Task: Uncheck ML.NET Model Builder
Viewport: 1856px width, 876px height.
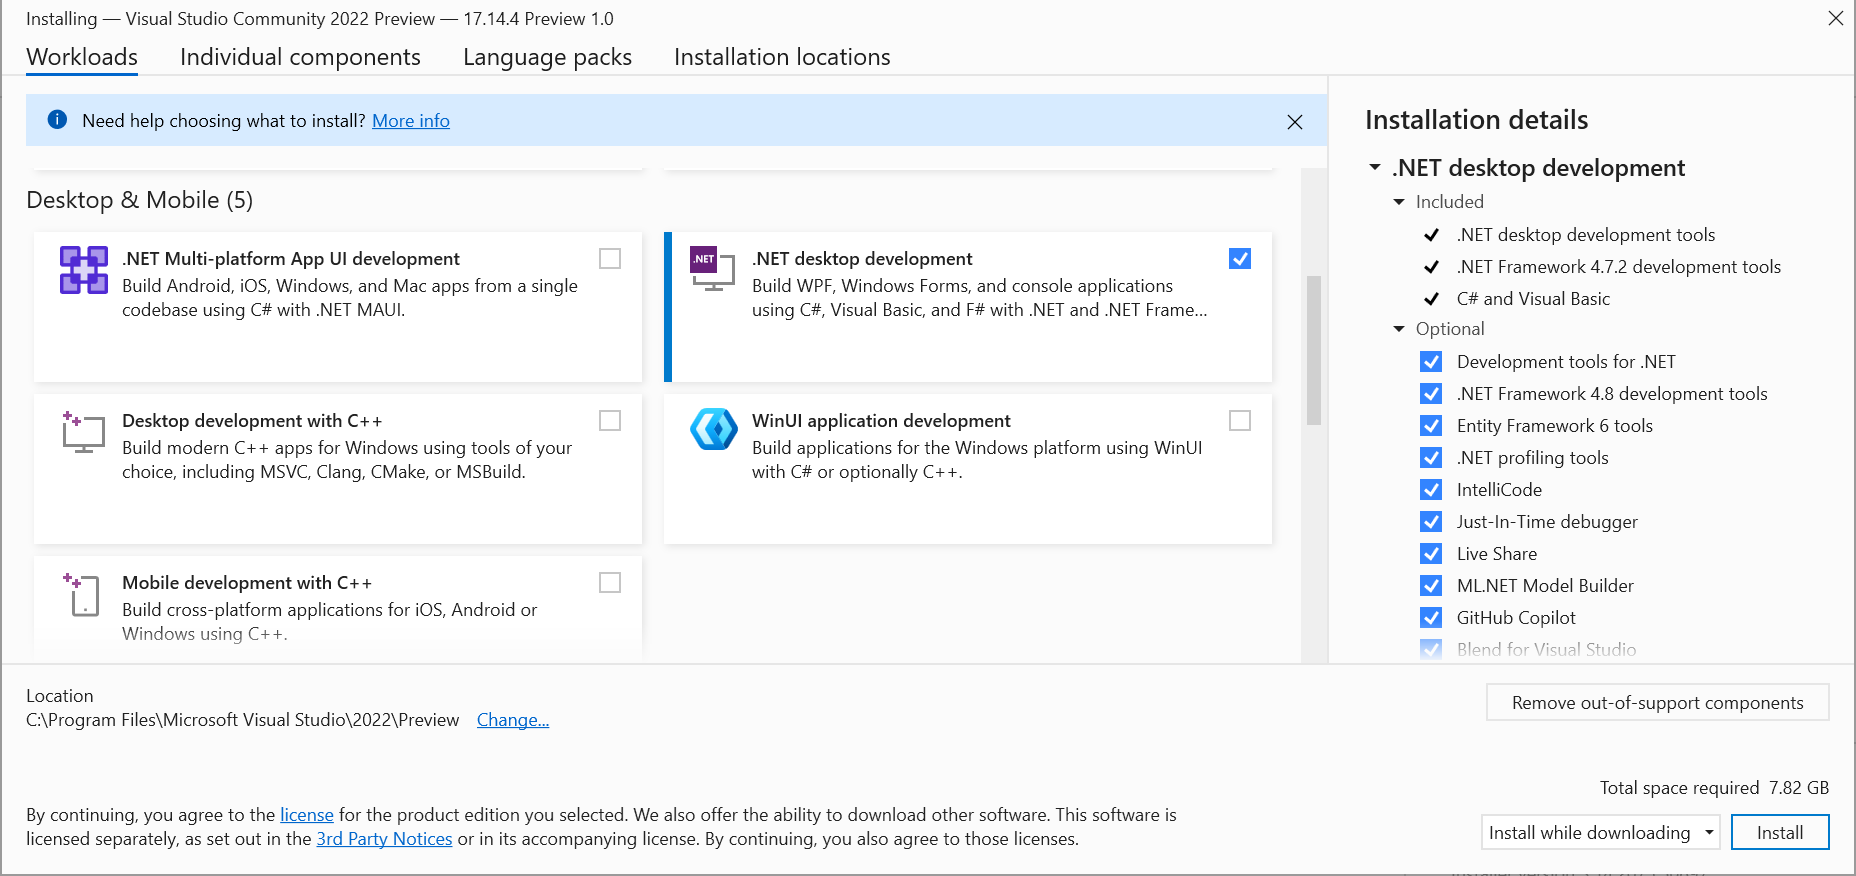Action: click(x=1431, y=586)
